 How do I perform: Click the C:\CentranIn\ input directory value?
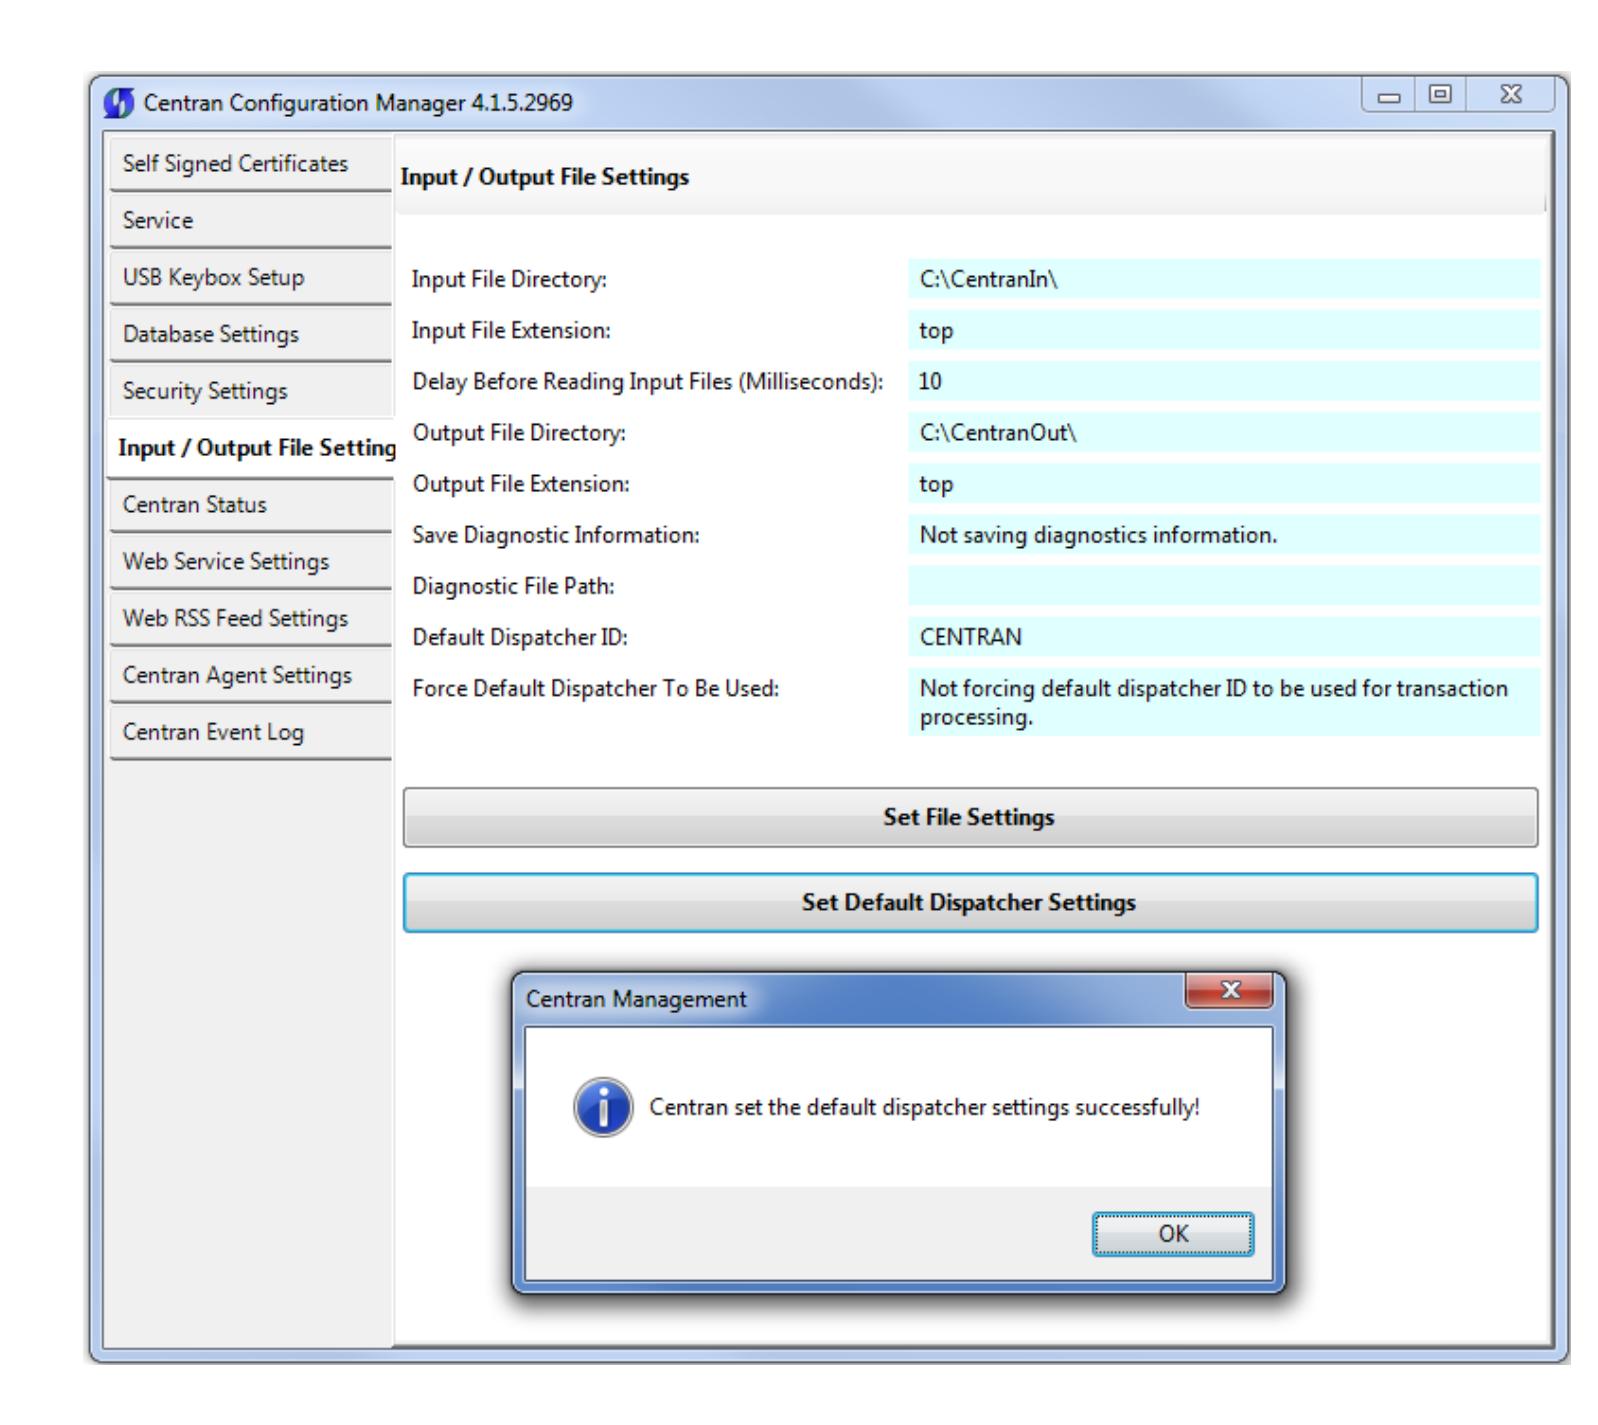[1224, 279]
